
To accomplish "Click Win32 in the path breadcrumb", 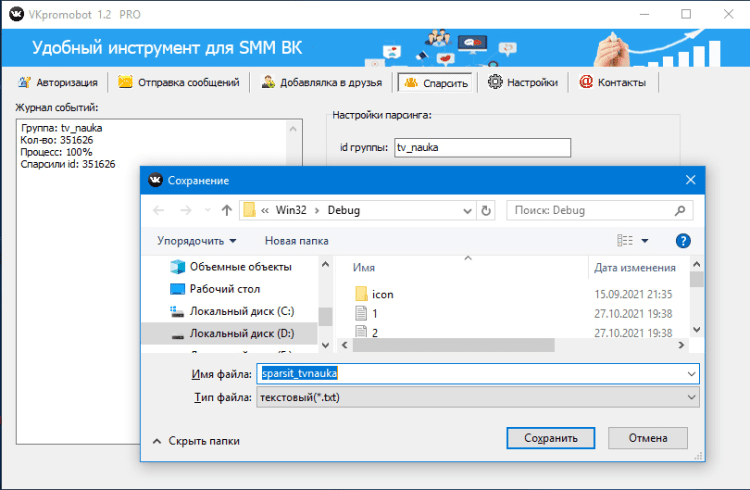I will point(291,210).
